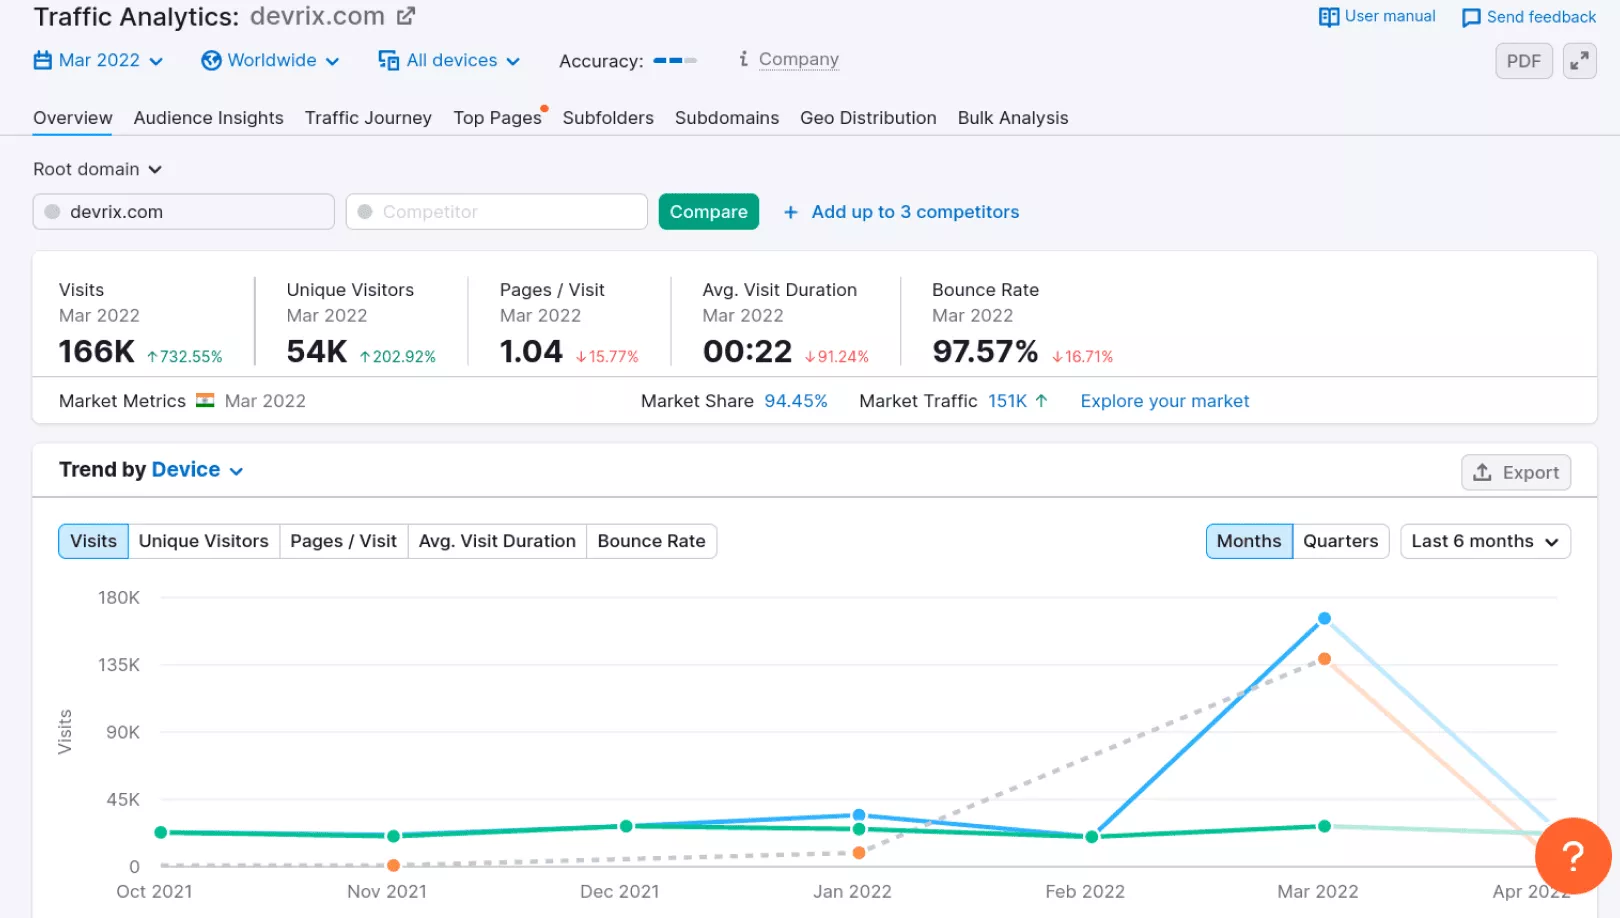Click the accuracy level indicator bar
1620x918 pixels.
(675, 61)
